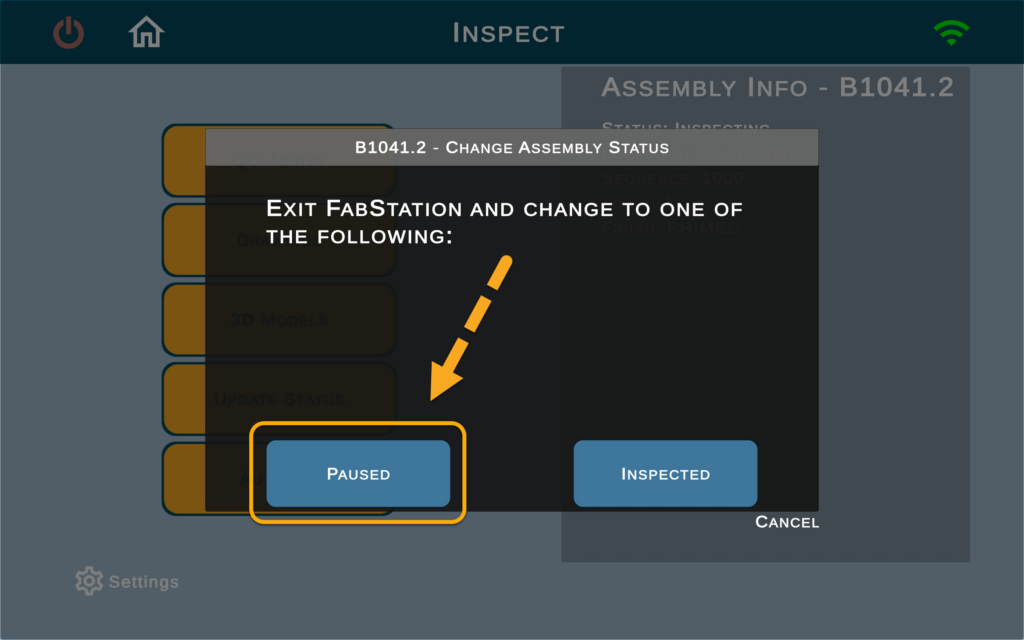The height and width of the screenshot is (640, 1024).
Task: Click the dashed orange arrow graphic
Action: click(x=471, y=327)
